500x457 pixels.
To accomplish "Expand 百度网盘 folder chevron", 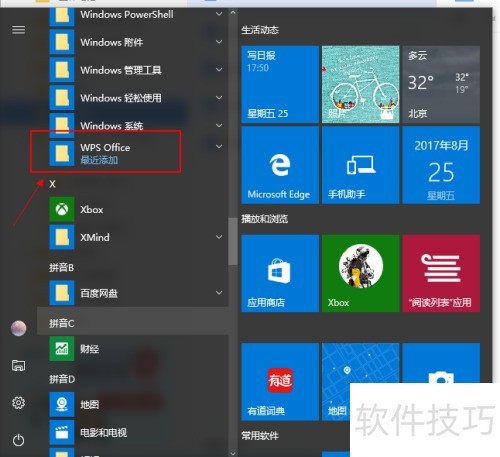I will tap(219, 293).
